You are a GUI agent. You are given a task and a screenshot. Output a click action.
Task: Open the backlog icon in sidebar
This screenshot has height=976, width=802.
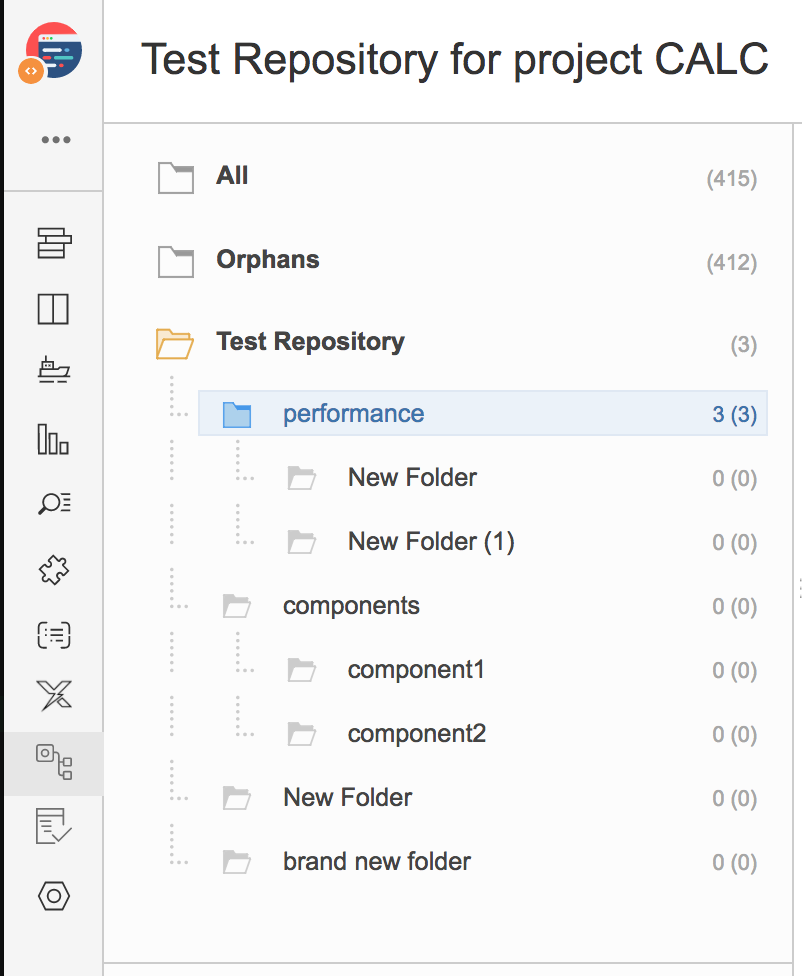pos(54,243)
